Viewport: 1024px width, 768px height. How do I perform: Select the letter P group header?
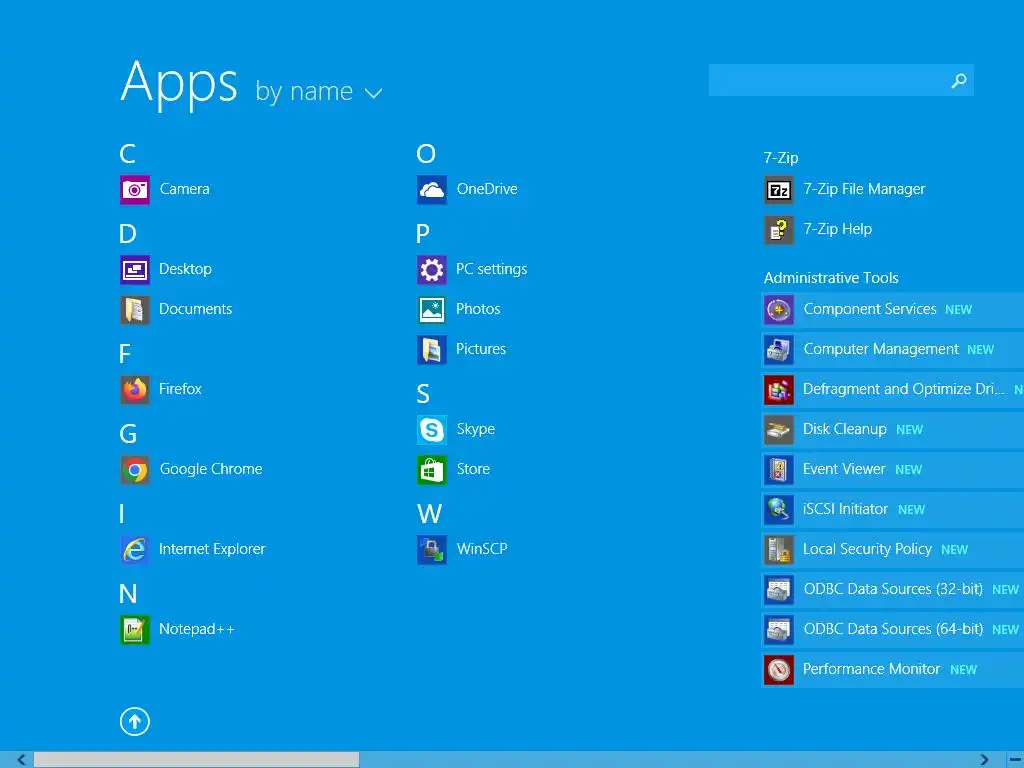coord(423,234)
